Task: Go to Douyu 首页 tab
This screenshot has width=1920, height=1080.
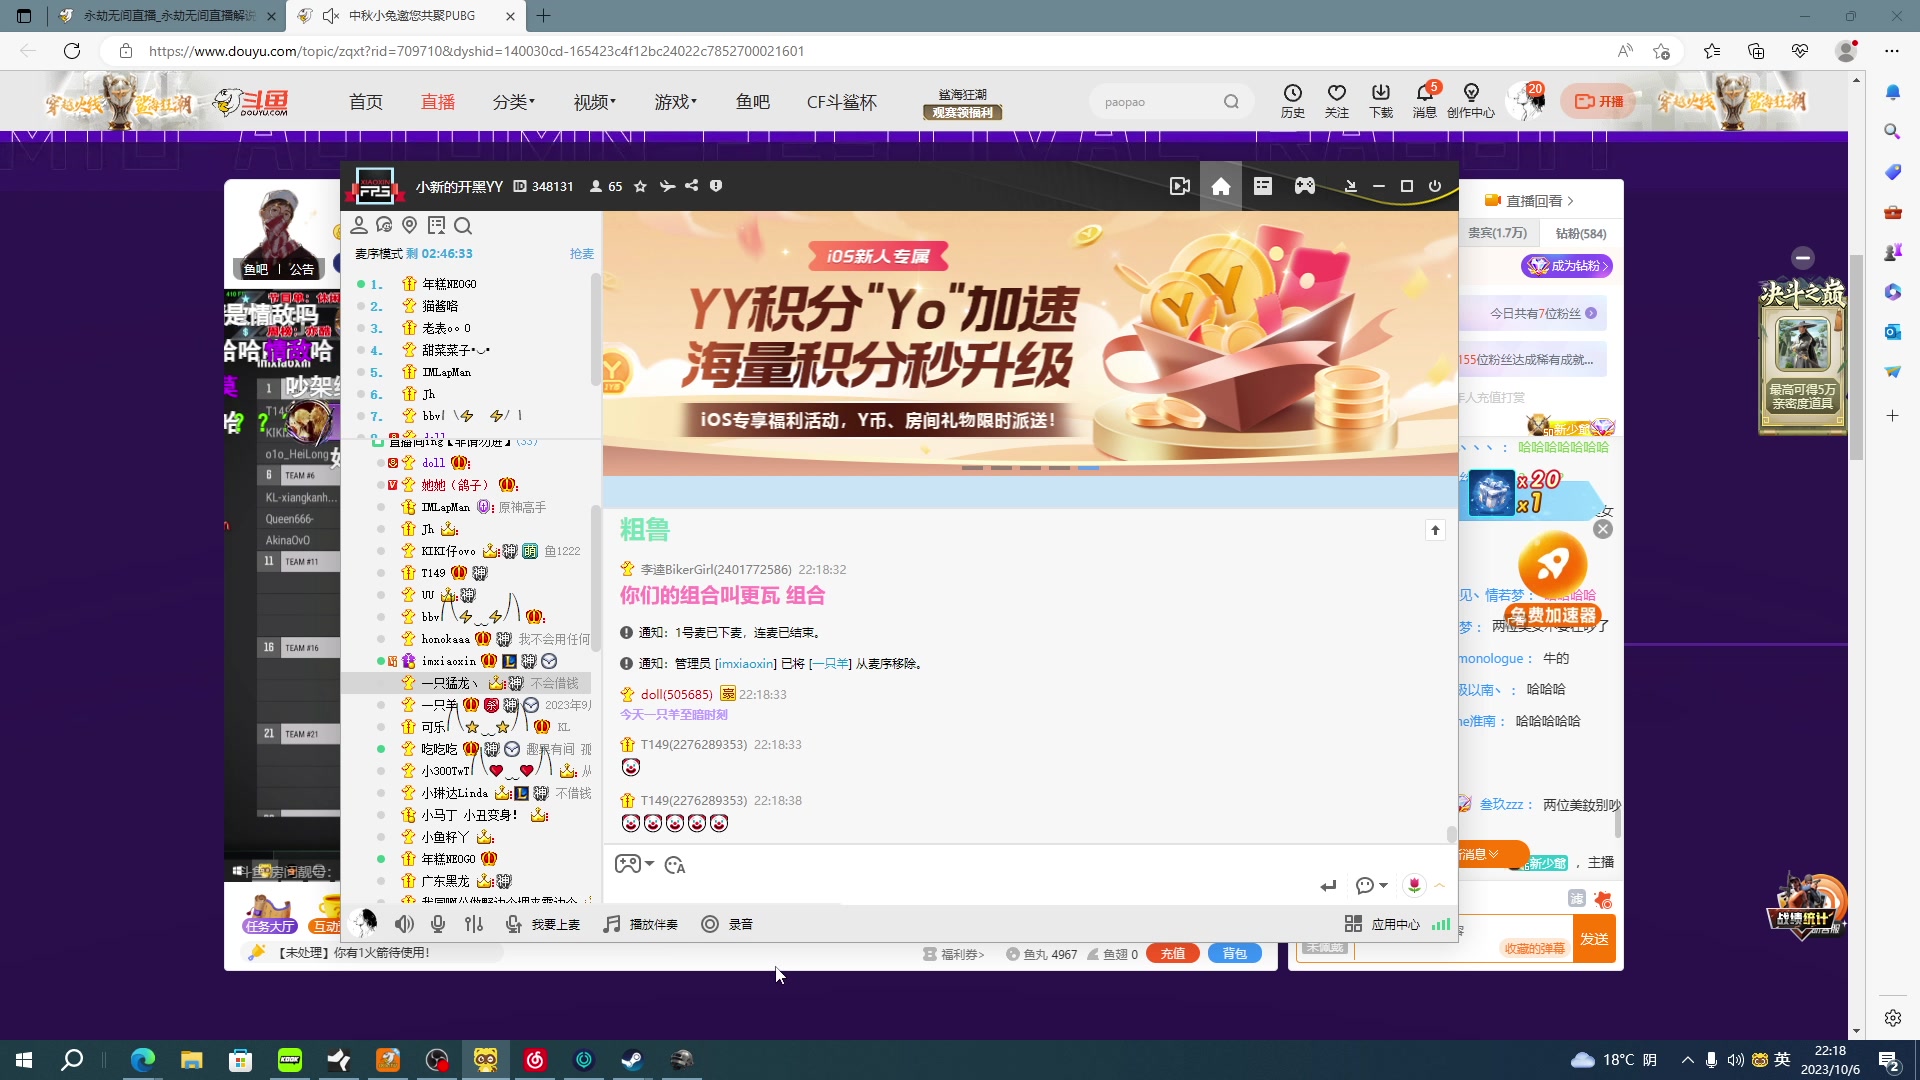Action: point(366,102)
